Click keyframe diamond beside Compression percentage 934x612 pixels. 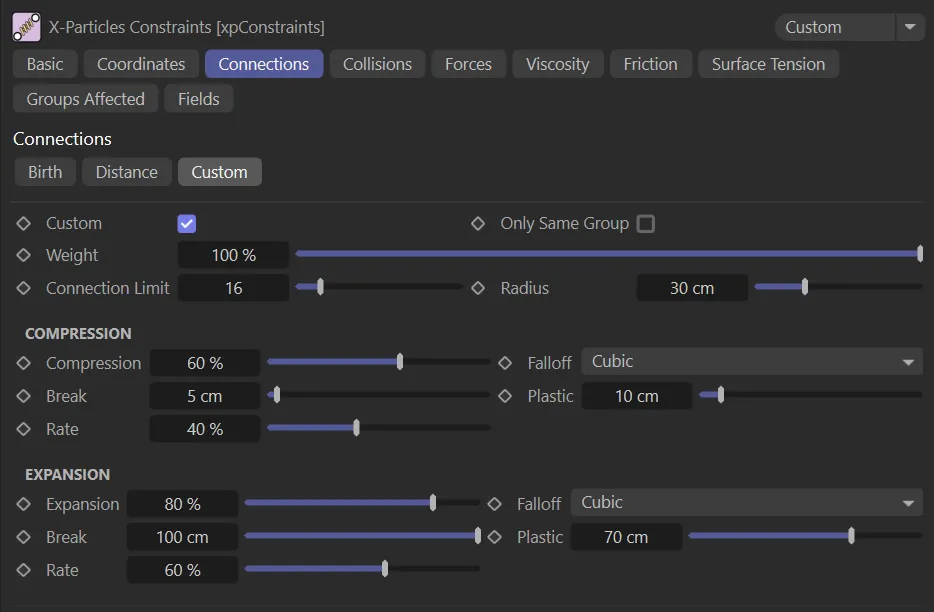pos(24,363)
